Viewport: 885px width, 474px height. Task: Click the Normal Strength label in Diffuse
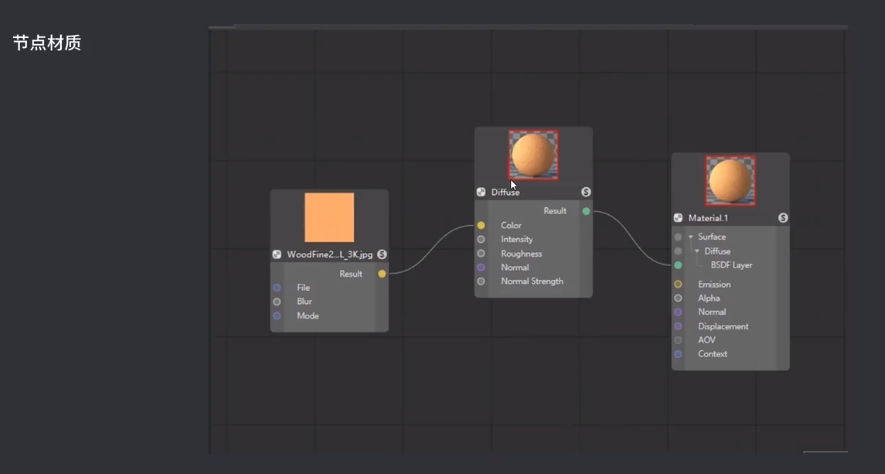pyautogui.click(x=532, y=281)
